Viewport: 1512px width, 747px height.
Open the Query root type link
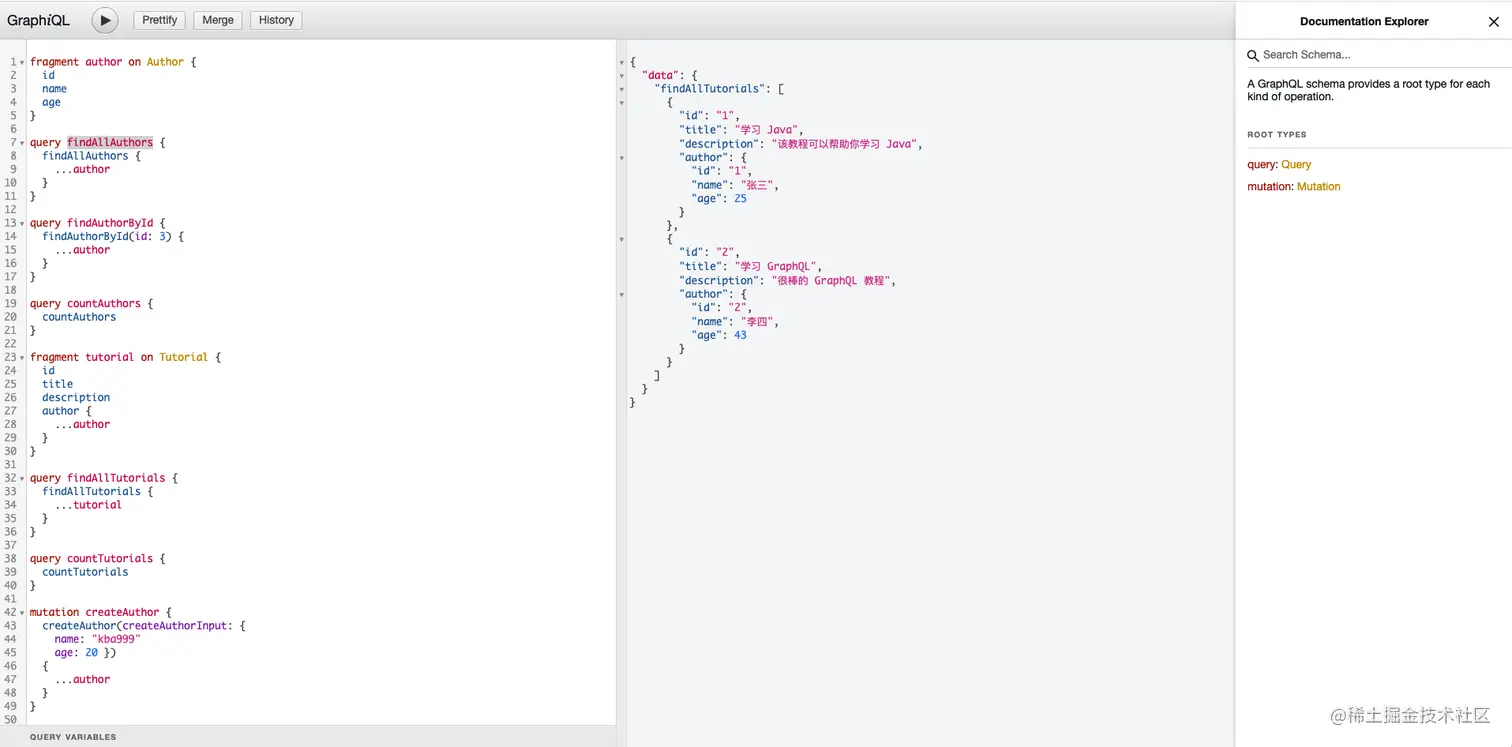coord(1296,164)
